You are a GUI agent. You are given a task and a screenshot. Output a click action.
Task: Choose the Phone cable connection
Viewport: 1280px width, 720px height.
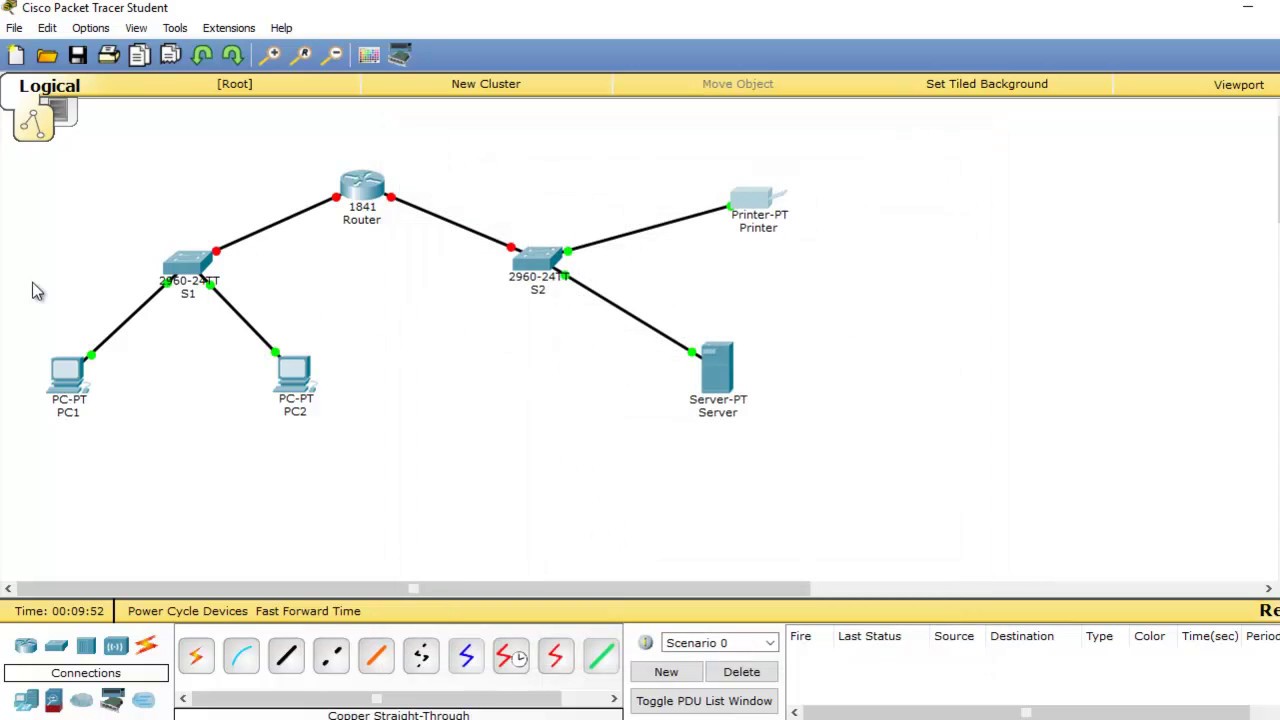tap(421, 657)
